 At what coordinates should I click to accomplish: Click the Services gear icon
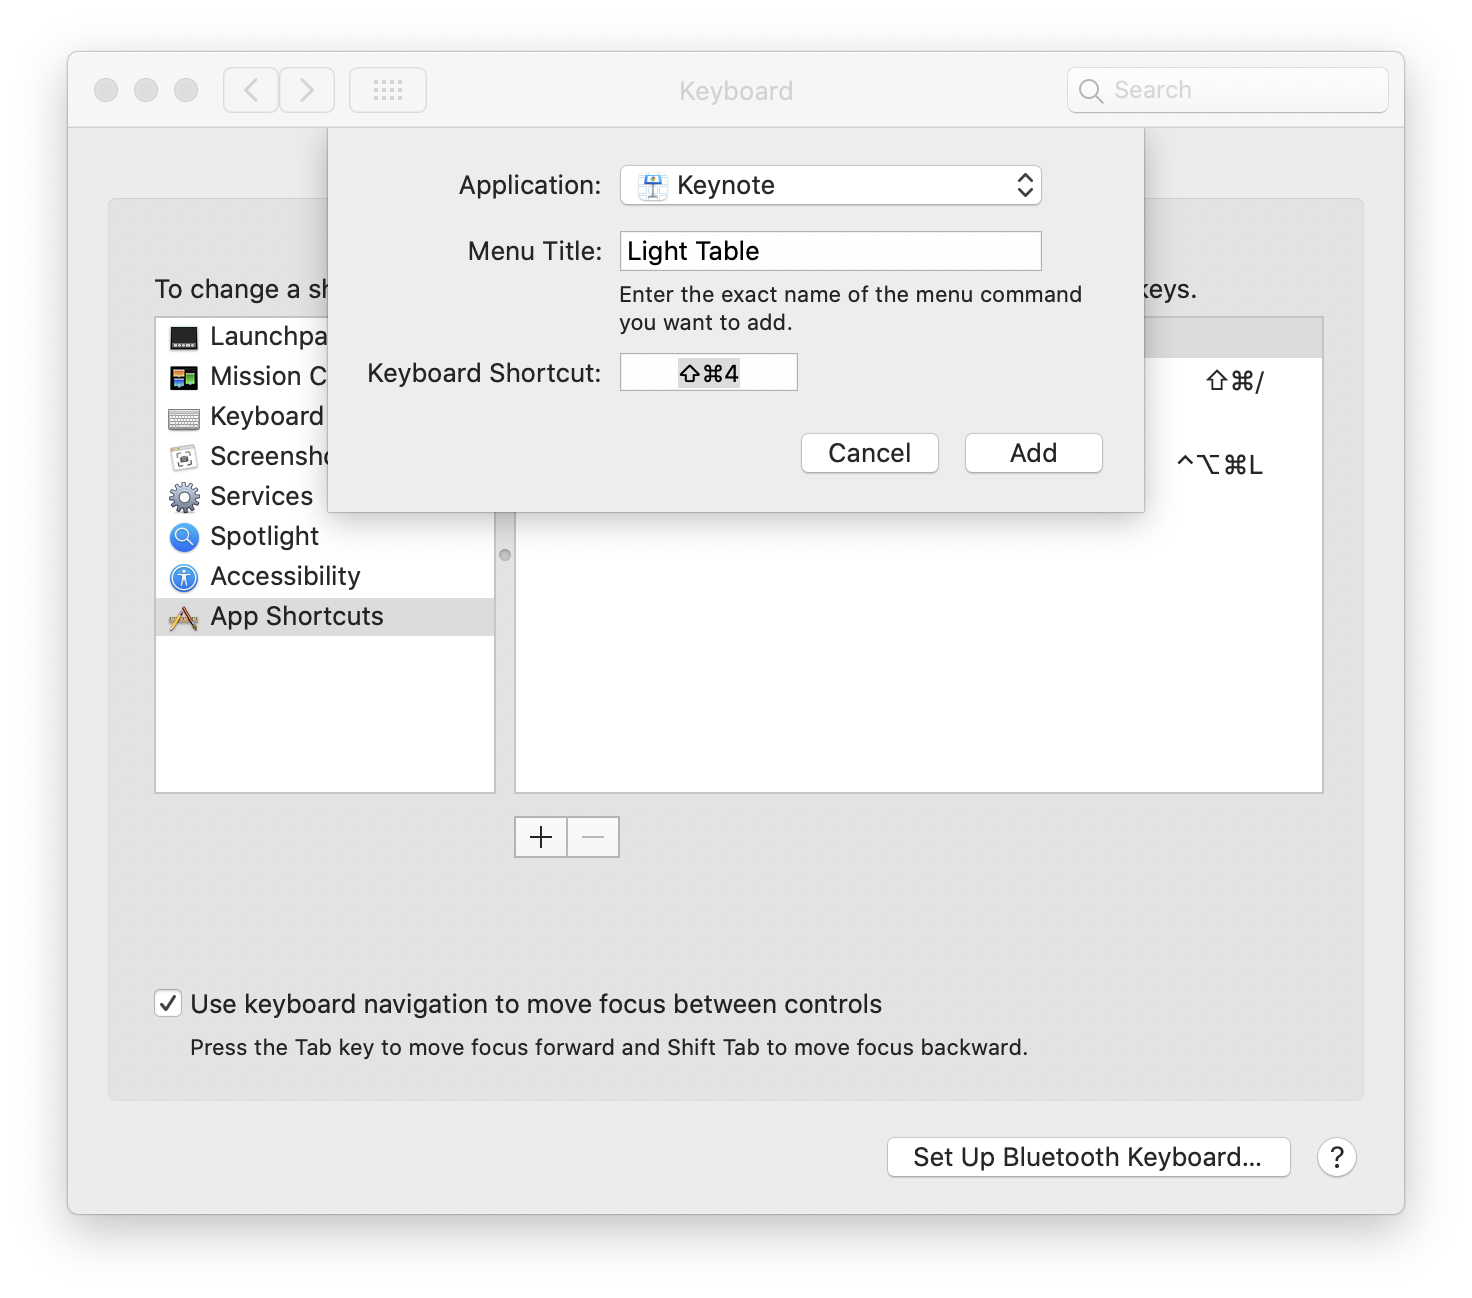click(184, 497)
